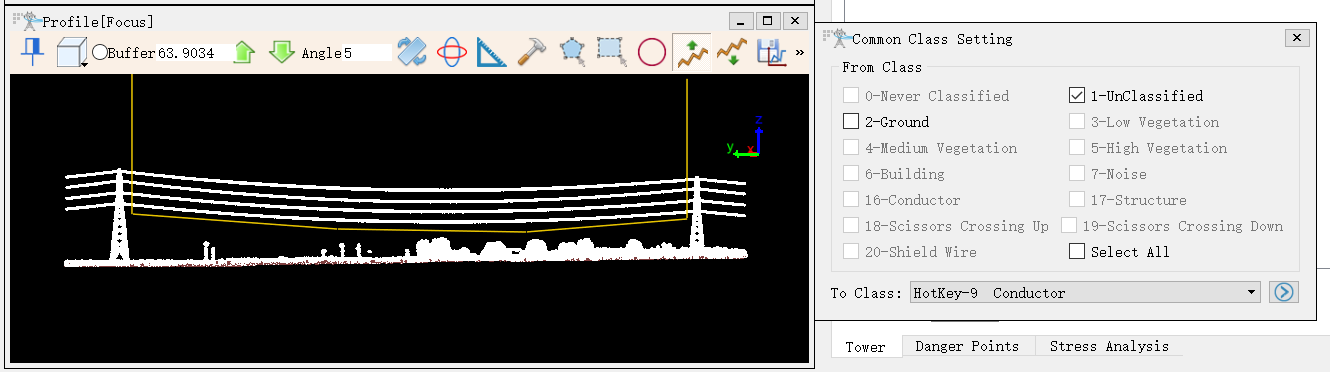
Task: Close the Profile window
Action: pos(795,20)
